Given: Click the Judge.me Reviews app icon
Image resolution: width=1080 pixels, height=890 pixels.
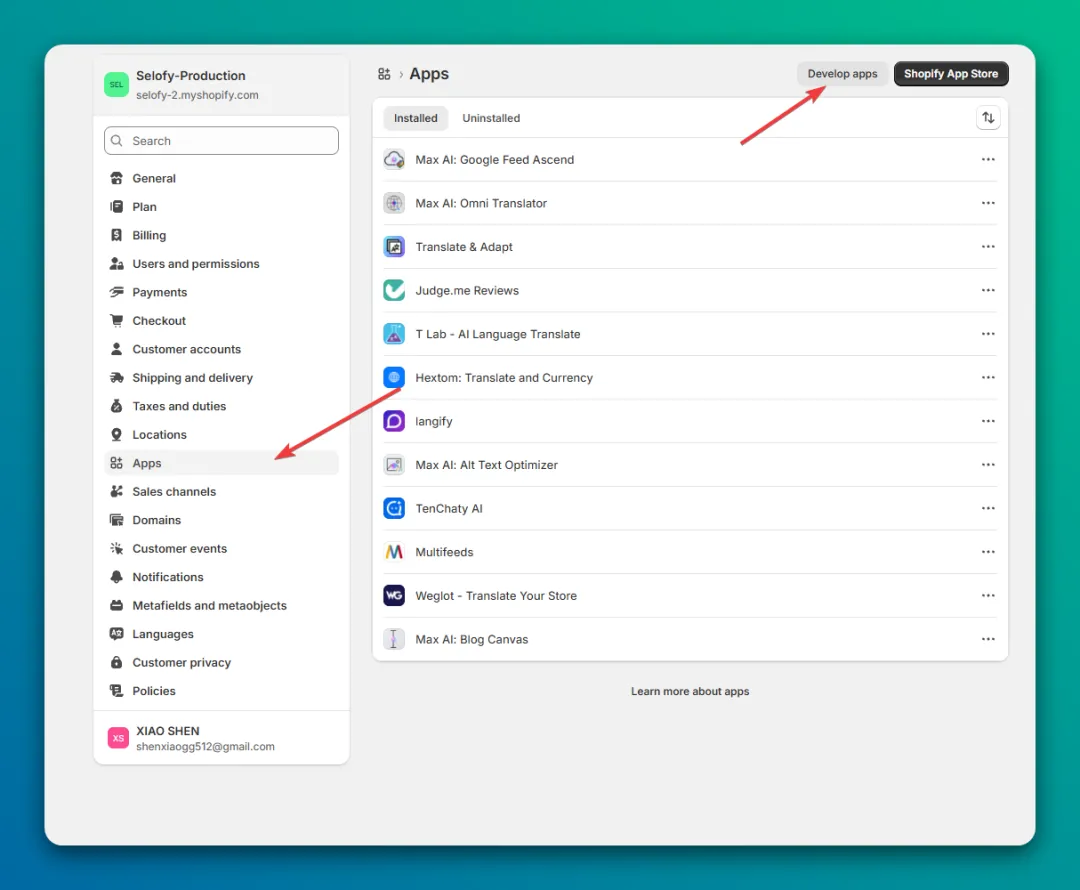Looking at the screenshot, I should pos(394,290).
